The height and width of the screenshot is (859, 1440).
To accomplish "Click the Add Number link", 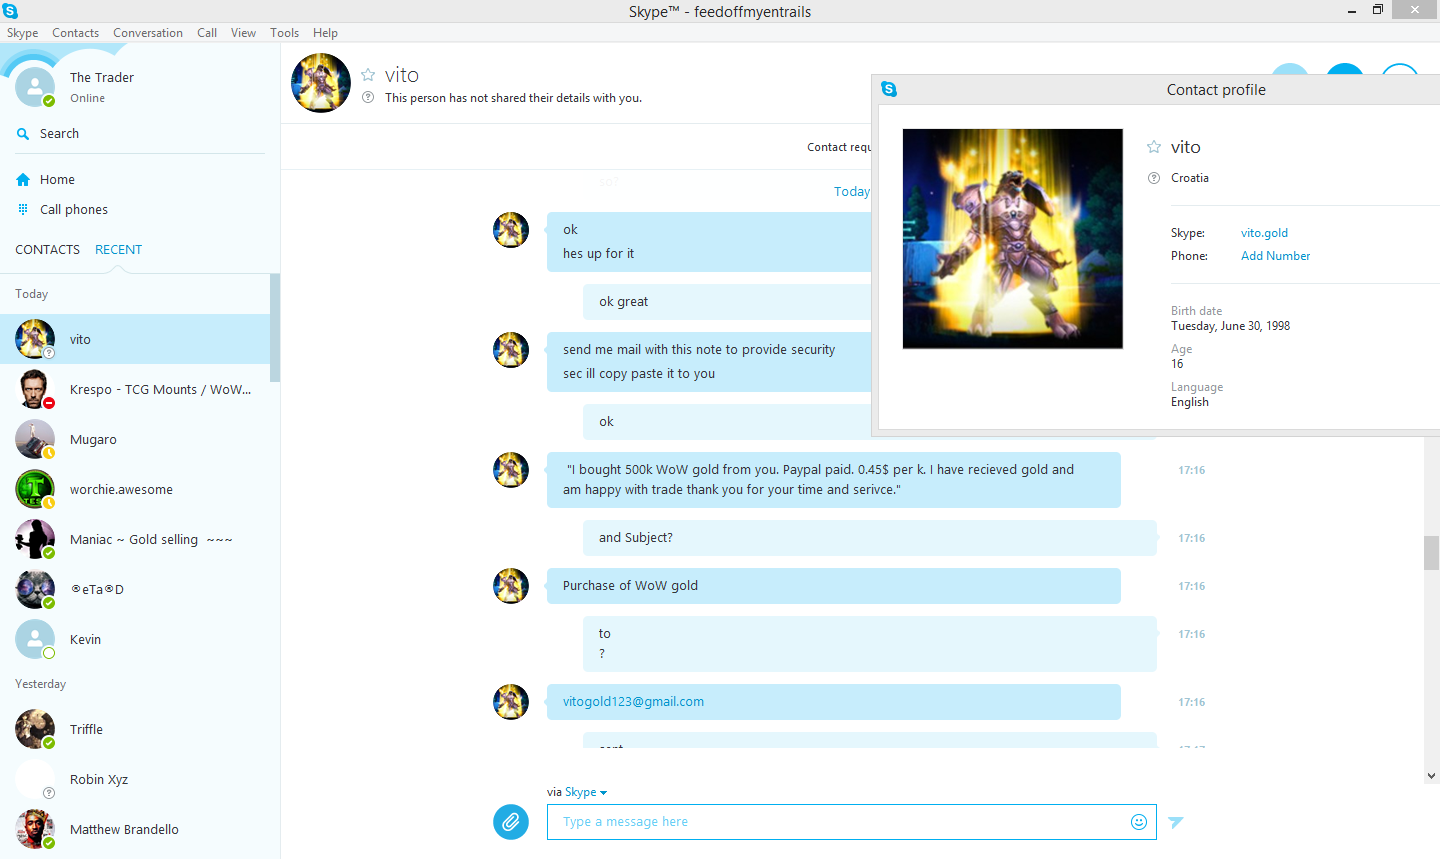I will [1275, 256].
